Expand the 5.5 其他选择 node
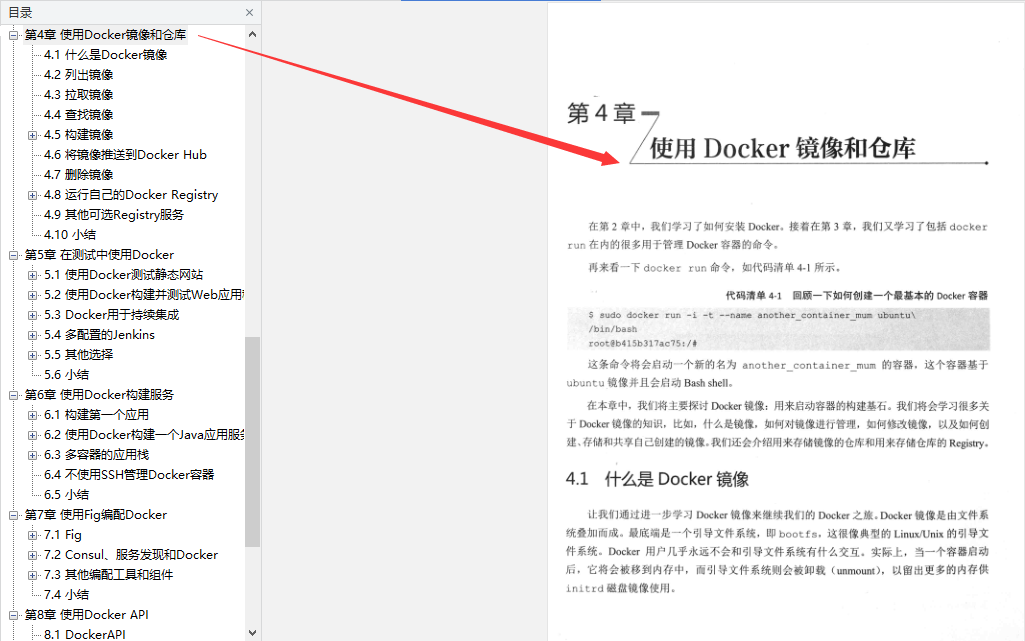The width and height of the screenshot is (1025, 641). click(x=33, y=355)
